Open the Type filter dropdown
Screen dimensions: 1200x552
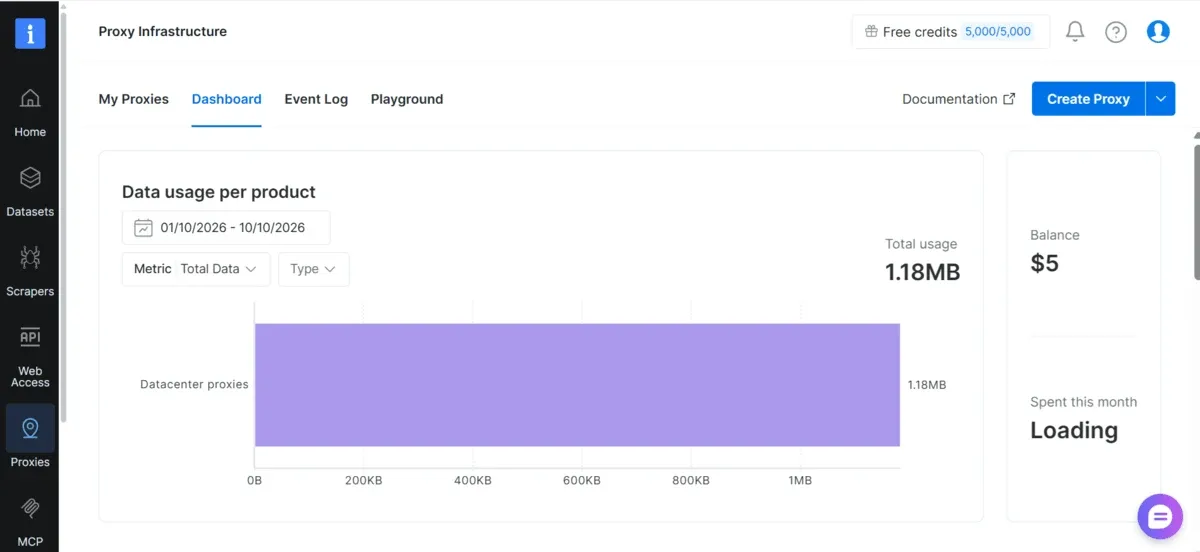coord(314,269)
